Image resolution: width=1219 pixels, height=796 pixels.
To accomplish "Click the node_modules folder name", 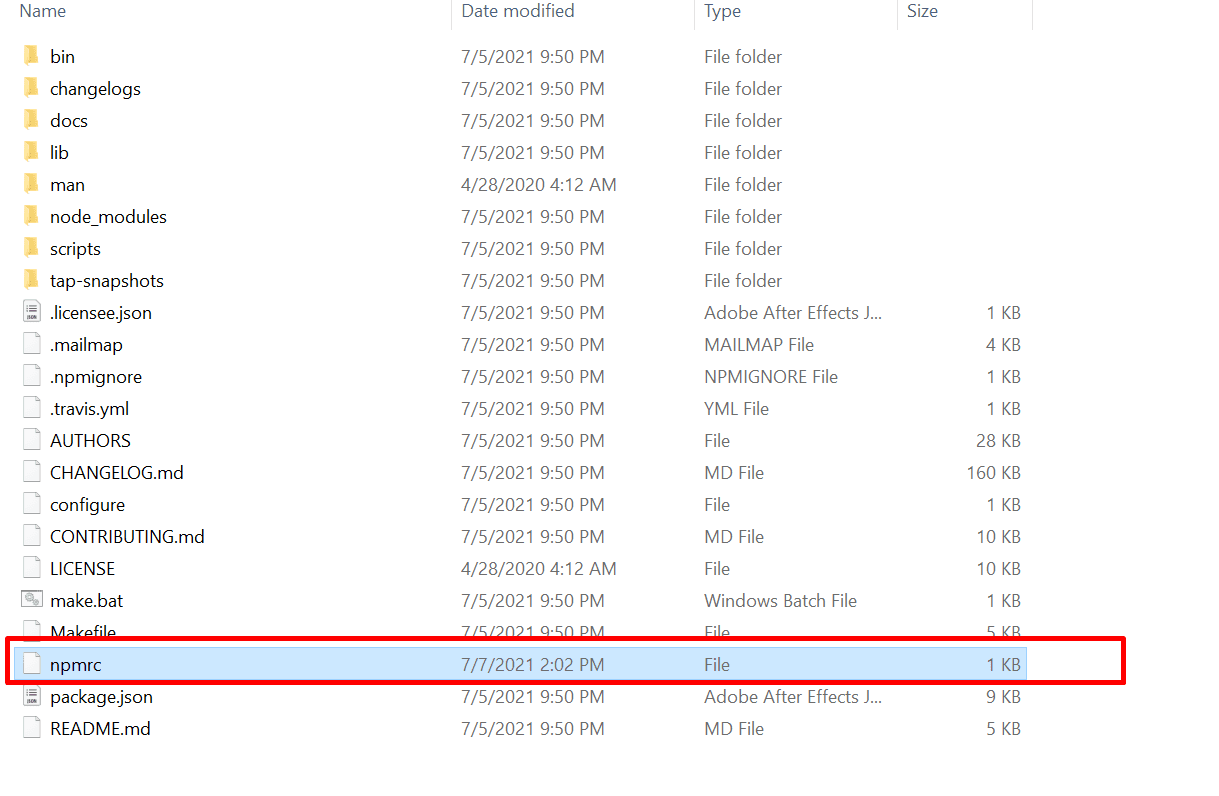I will tap(108, 217).
